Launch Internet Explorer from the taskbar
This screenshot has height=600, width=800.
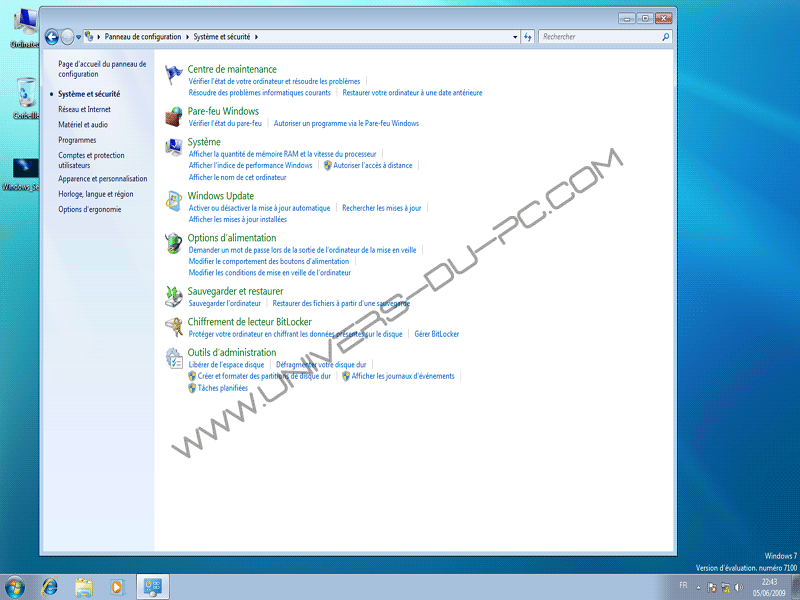pyautogui.click(x=49, y=587)
